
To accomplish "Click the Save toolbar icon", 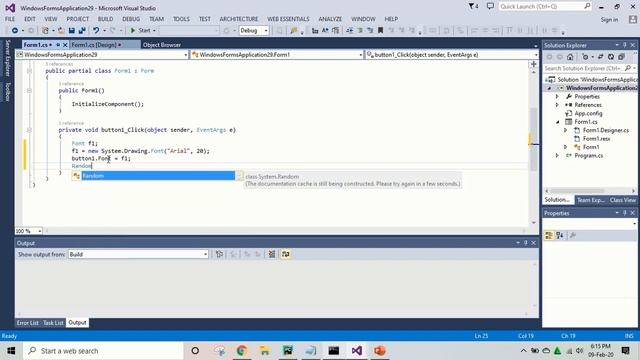I will click(x=72, y=31).
